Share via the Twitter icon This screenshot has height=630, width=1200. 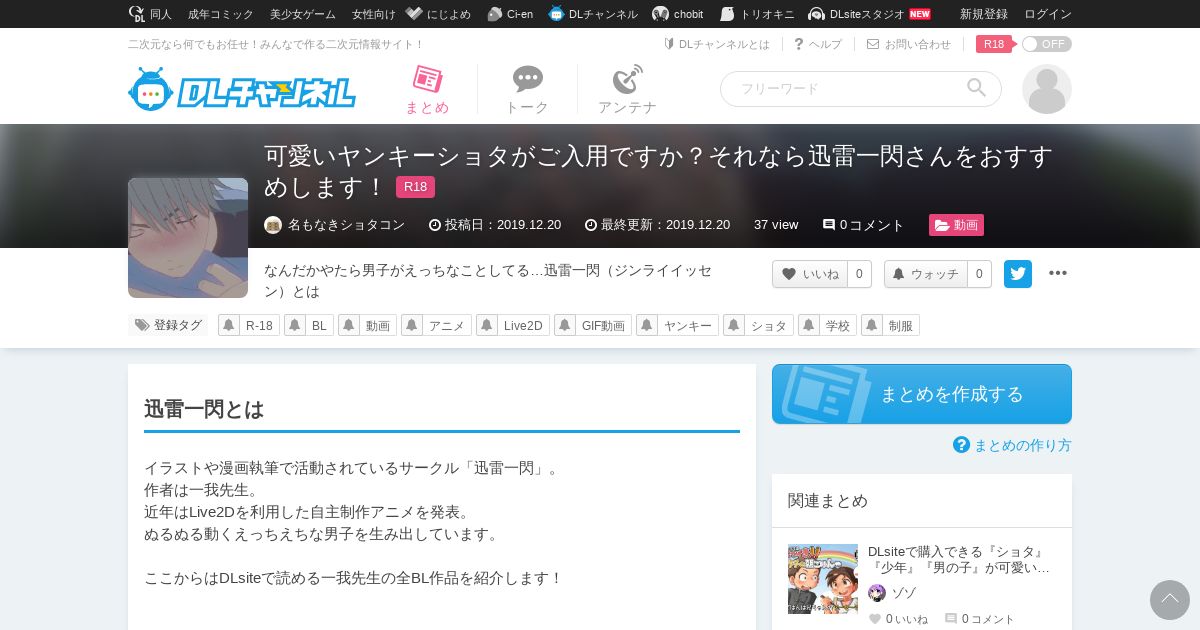click(1018, 274)
